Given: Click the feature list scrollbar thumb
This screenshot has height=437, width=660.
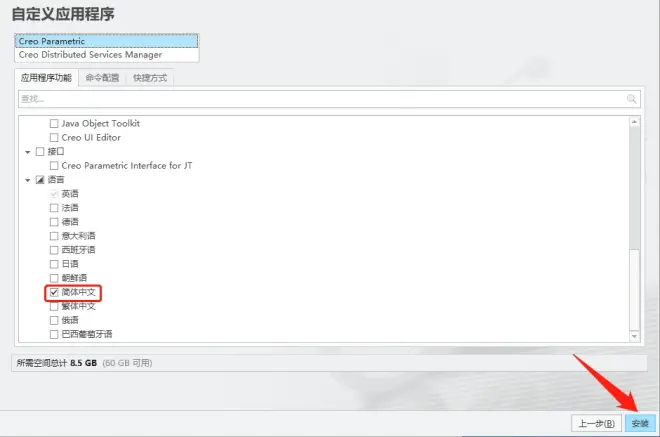Looking at the screenshot, I should pyautogui.click(x=634, y=290).
